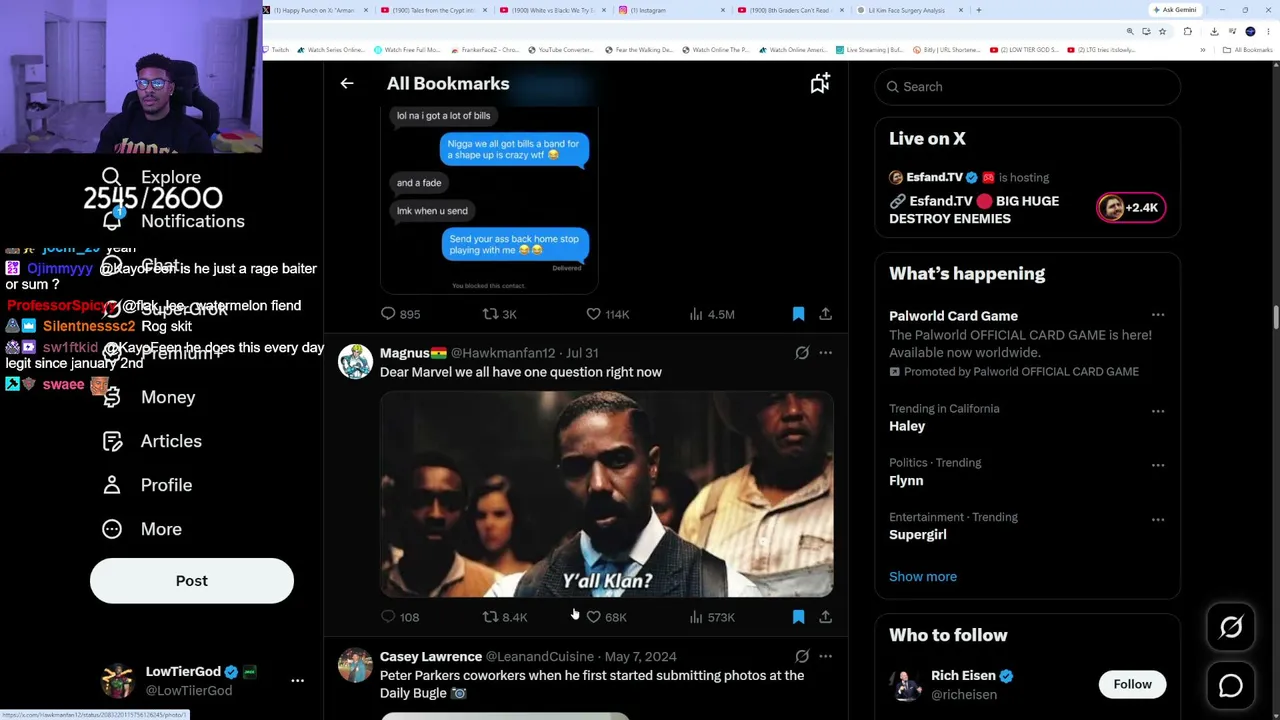Reply to the 895-comment post
1280x720 pixels.
(x=388, y=314)
